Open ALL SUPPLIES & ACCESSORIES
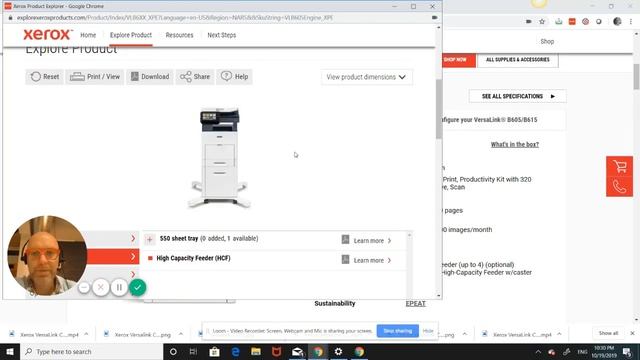 pyautogui.click(x=518, y=60)
